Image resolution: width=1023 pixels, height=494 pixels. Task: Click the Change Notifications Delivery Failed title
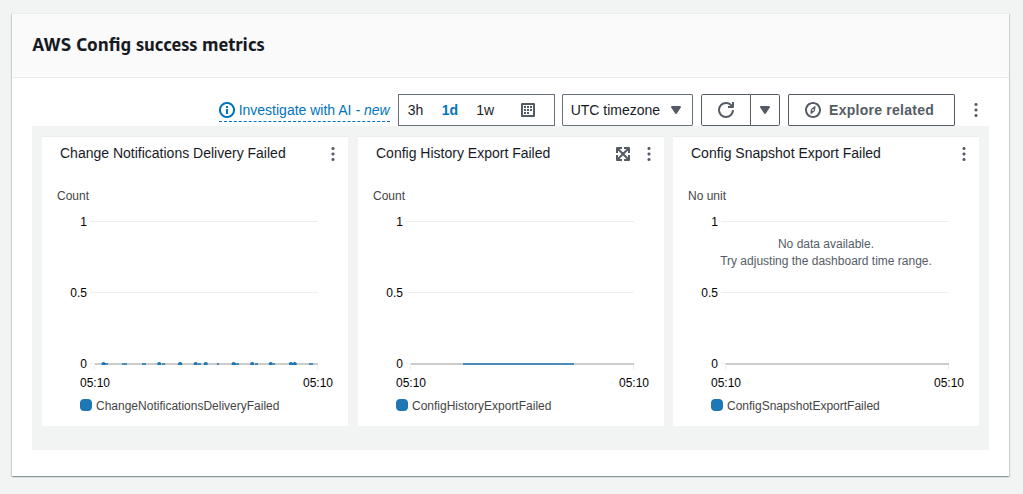173,153
